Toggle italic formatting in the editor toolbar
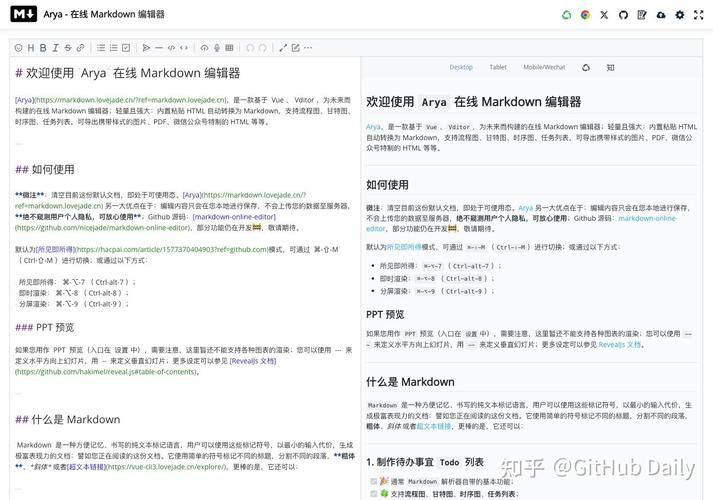This screenshot has height=500, width=713. pos(55,48)
